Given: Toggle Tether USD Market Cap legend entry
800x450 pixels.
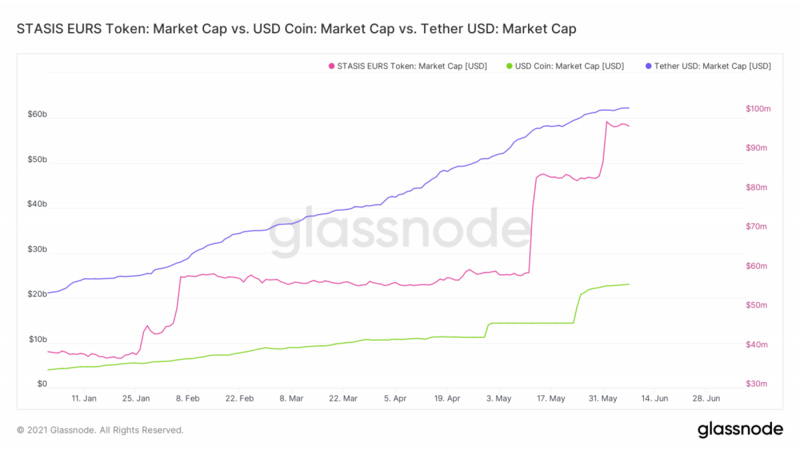Looking at the screenshot, I should 712,66.
